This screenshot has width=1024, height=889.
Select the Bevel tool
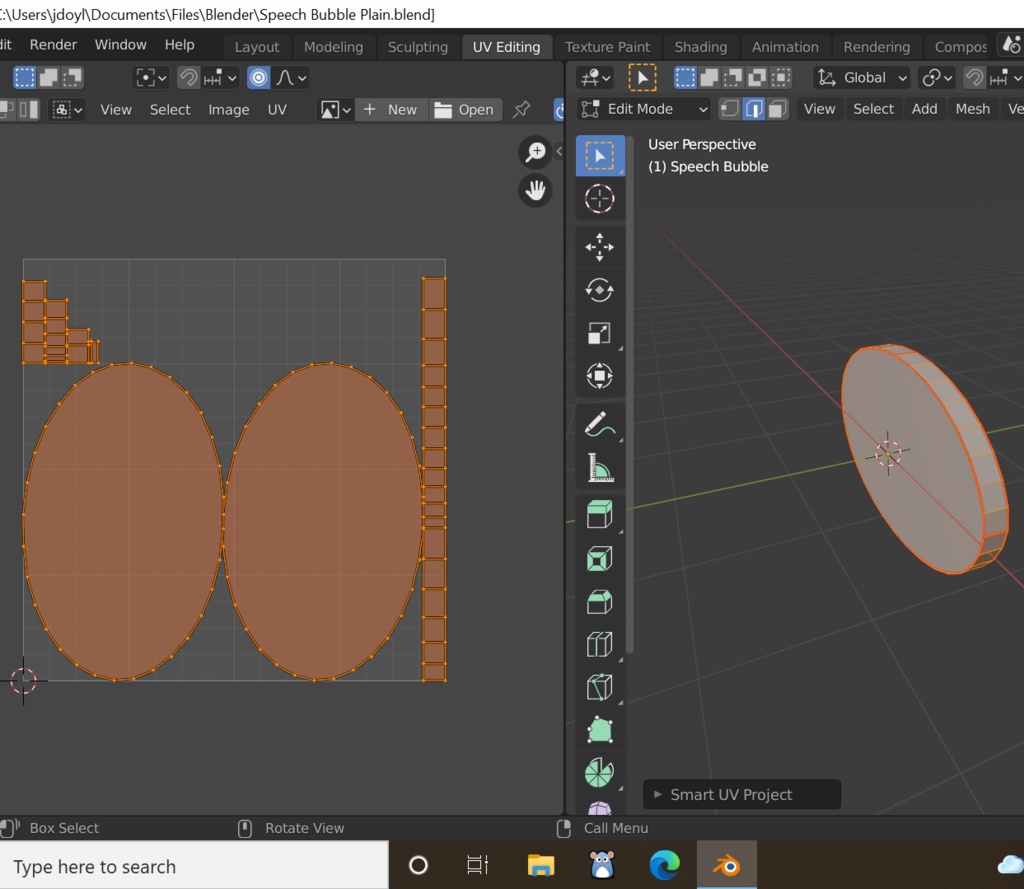(x=600, y=602)
